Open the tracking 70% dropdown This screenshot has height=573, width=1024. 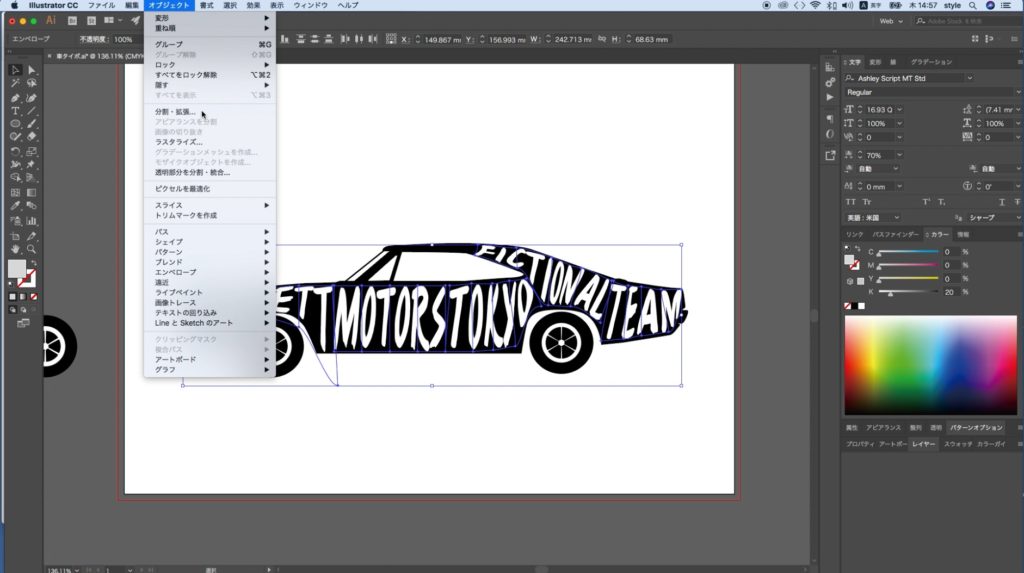899,156
